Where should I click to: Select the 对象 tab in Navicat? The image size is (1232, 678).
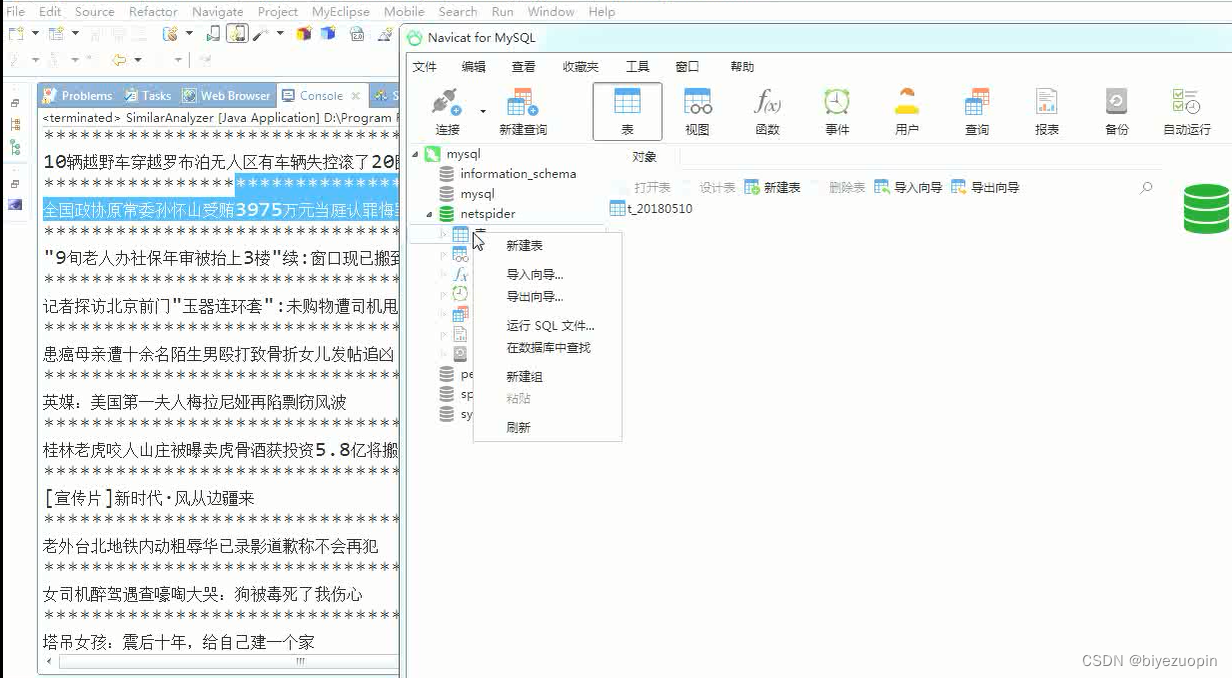click(645, 157)
